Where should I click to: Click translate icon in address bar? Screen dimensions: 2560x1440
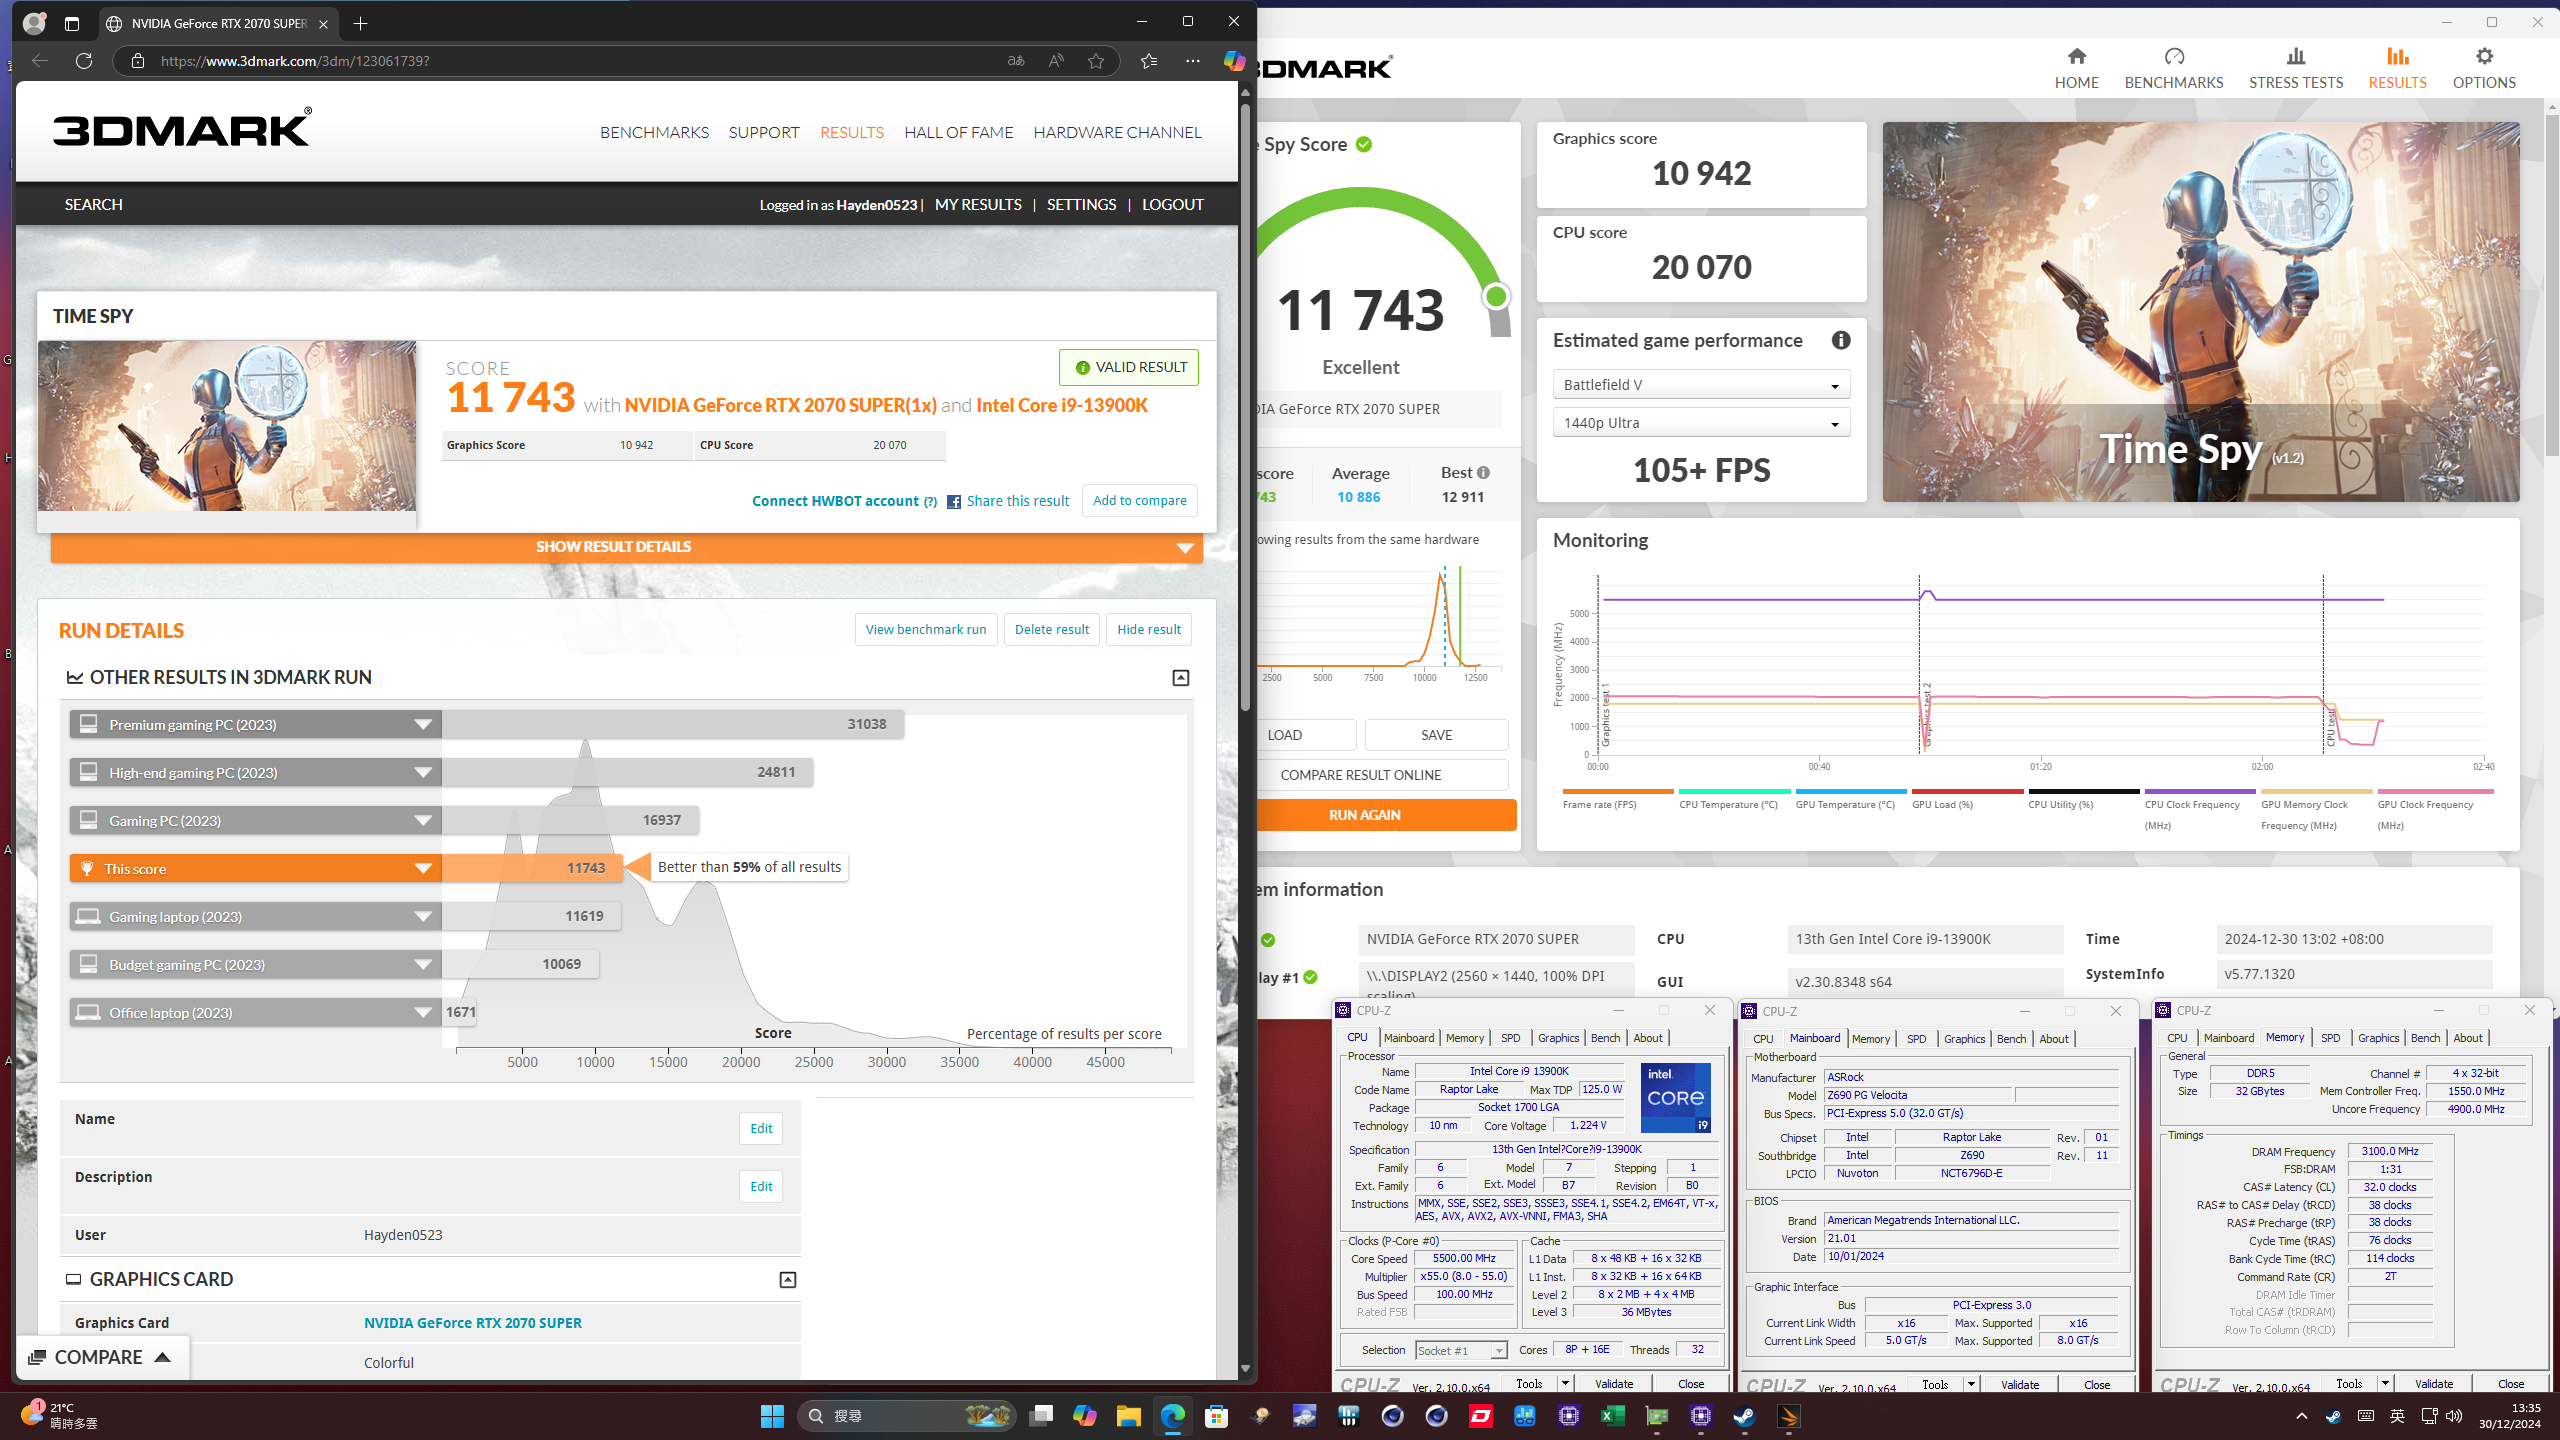point(1016,61)
